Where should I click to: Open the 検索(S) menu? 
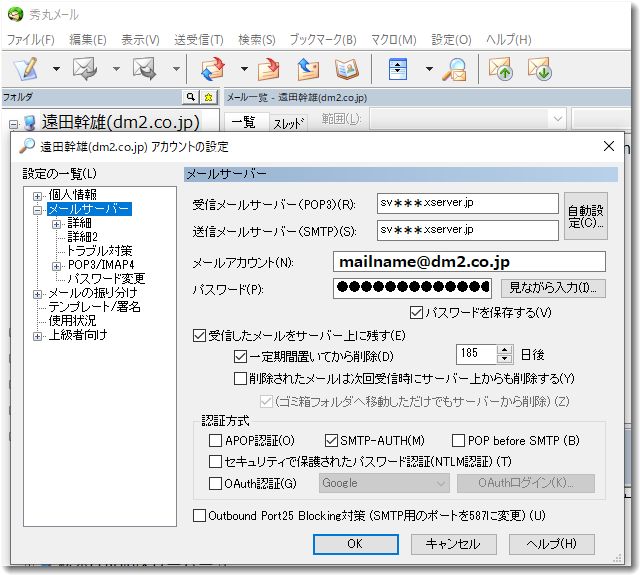point(257,40)
